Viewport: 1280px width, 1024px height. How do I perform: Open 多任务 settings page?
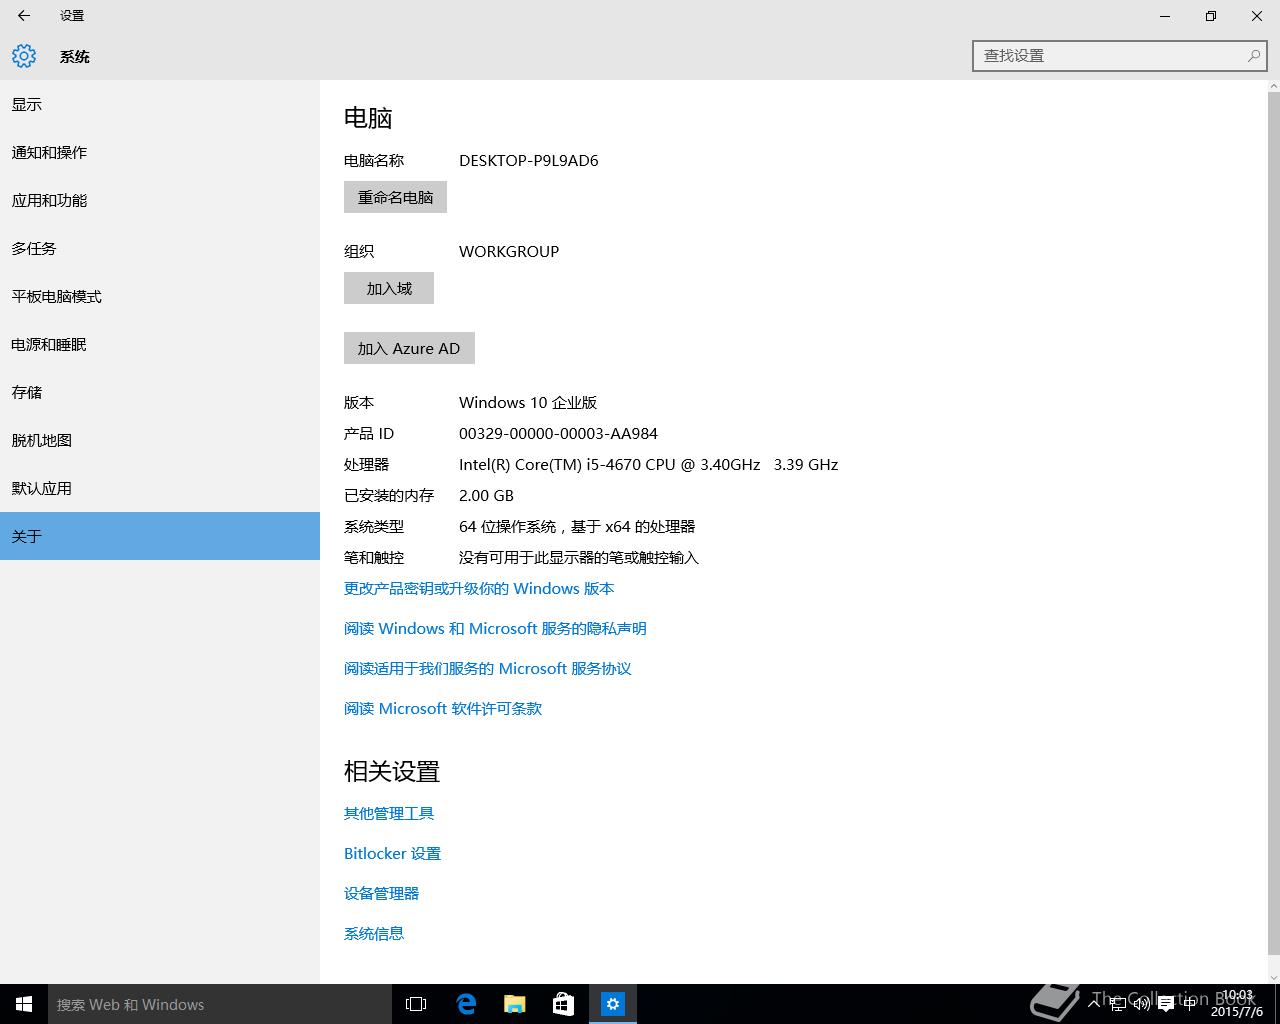[x=160, y=248]
